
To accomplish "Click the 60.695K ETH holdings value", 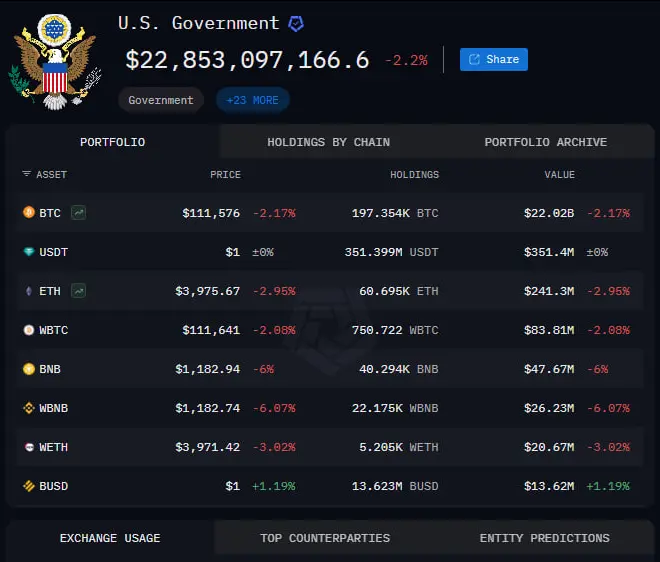I will click(x=399, y=291).
